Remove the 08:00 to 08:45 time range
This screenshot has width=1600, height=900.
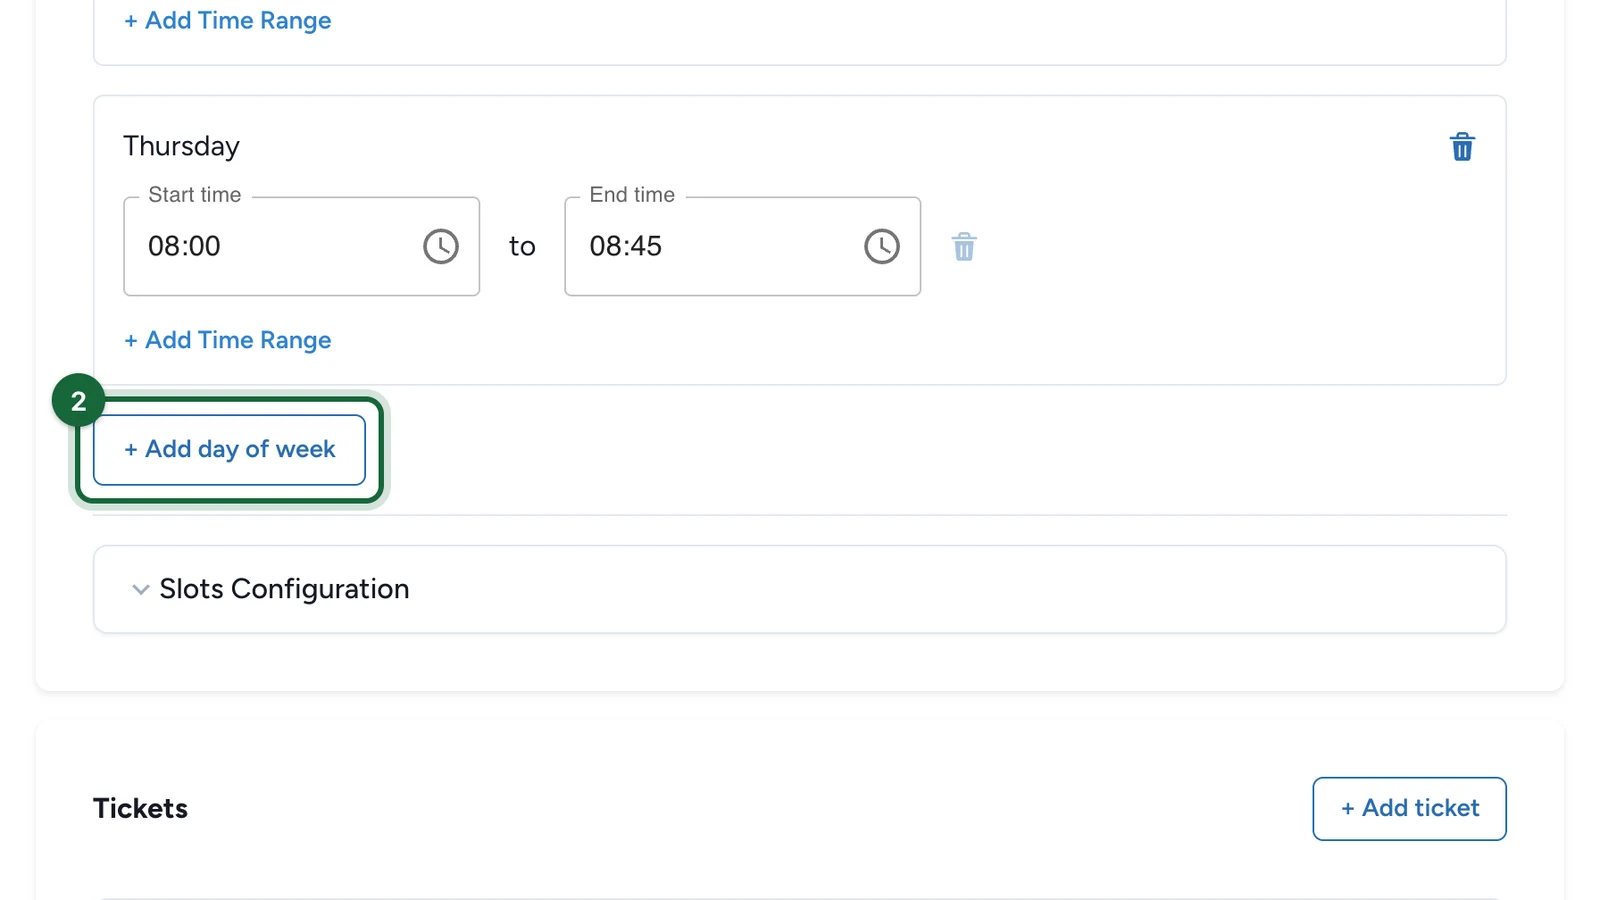(964, 247)
